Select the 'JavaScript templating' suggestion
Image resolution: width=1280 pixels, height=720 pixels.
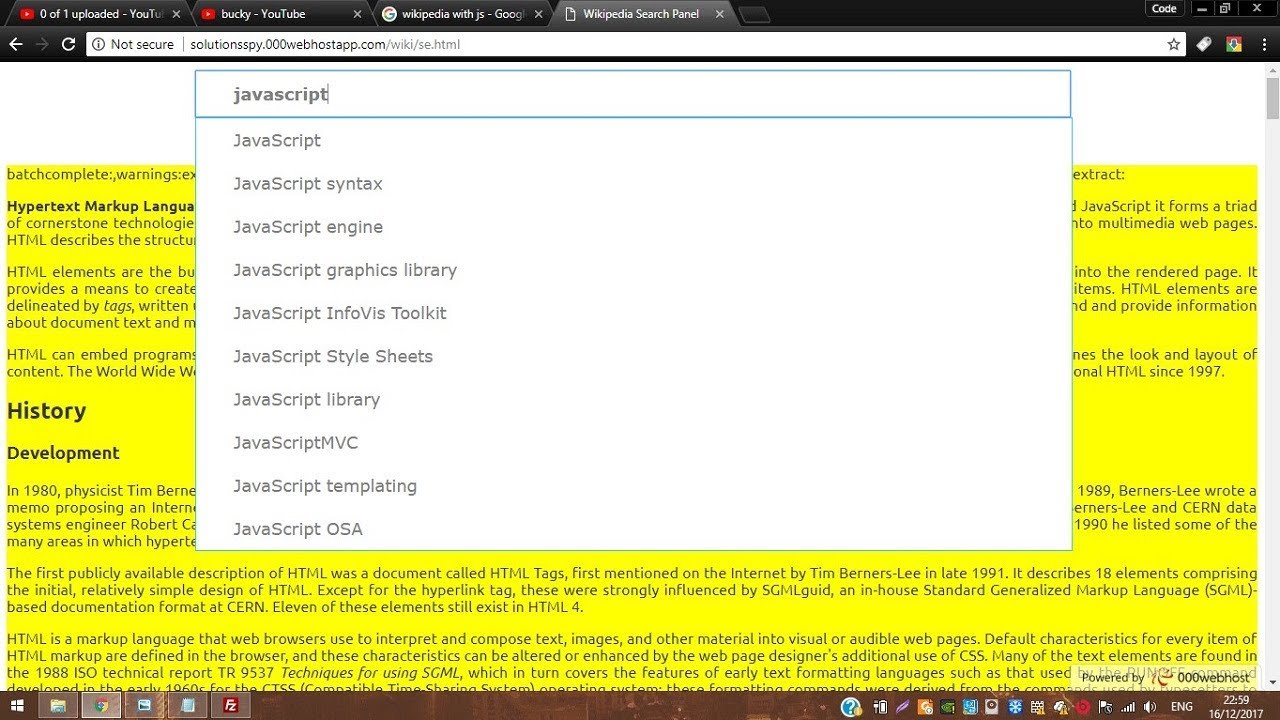[x=633, y=485]
